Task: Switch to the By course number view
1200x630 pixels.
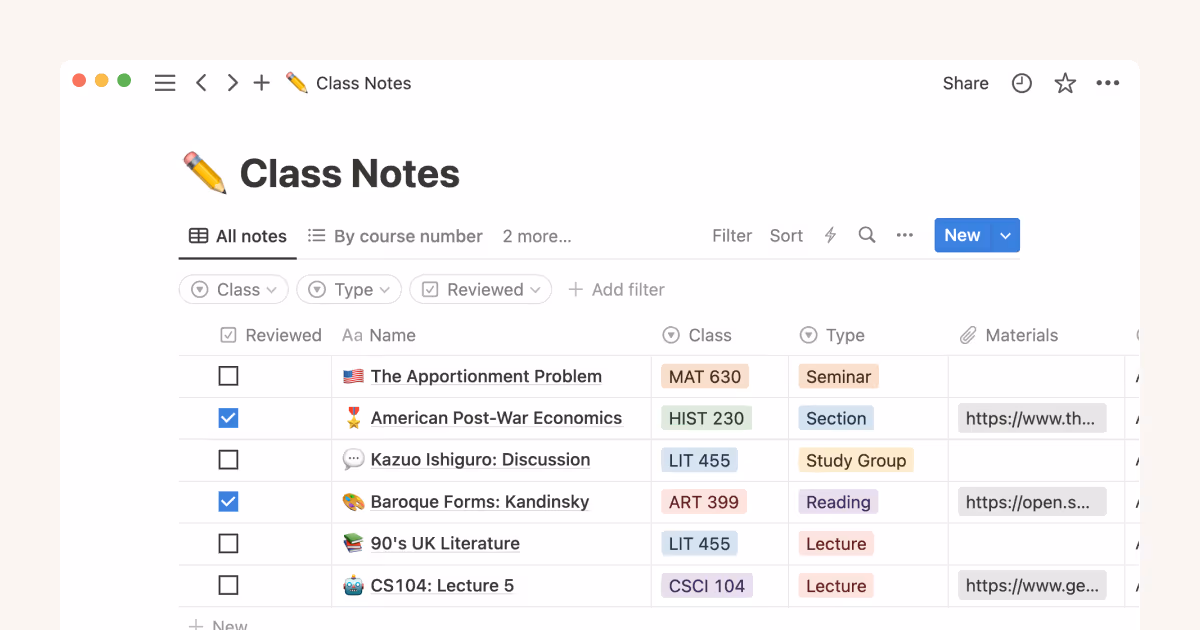Action: (394, 236)
